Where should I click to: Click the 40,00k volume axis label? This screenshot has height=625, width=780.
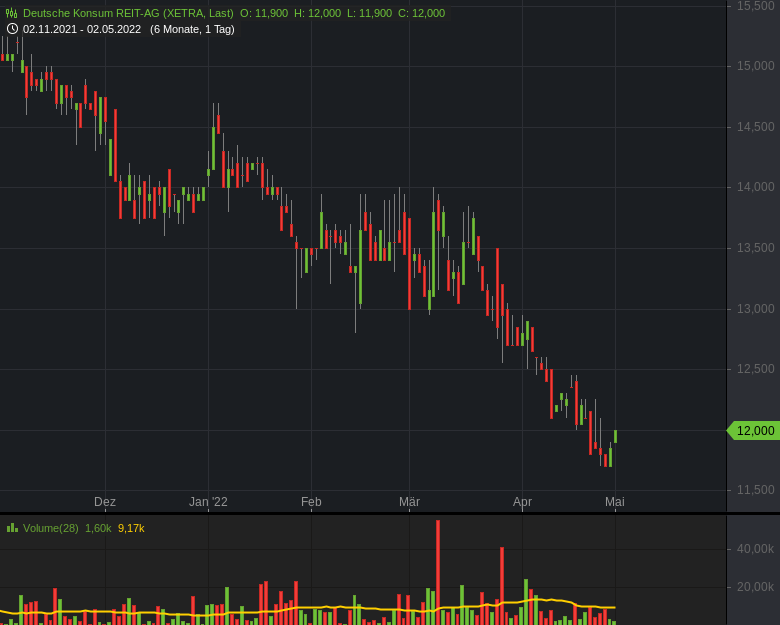(x=756, y=549)
